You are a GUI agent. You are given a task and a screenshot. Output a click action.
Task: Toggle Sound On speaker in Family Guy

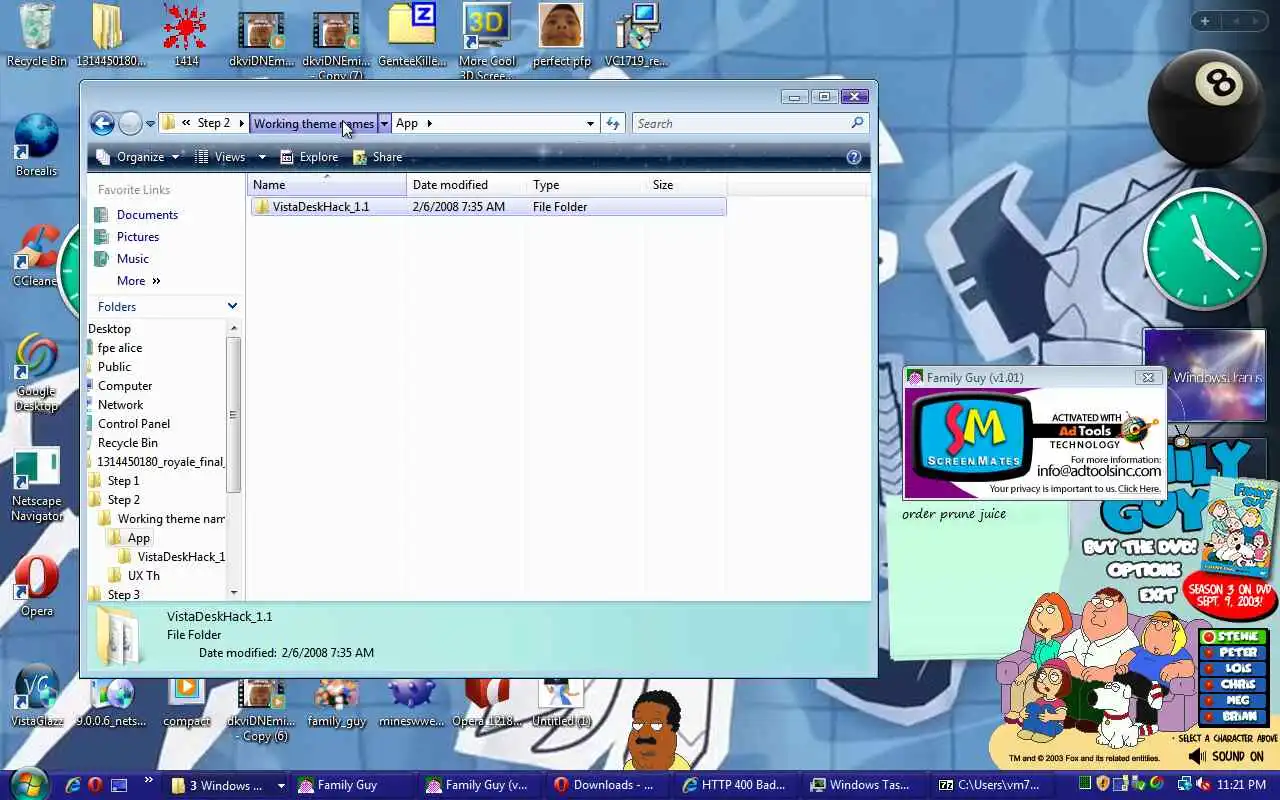coord(1226,757)
